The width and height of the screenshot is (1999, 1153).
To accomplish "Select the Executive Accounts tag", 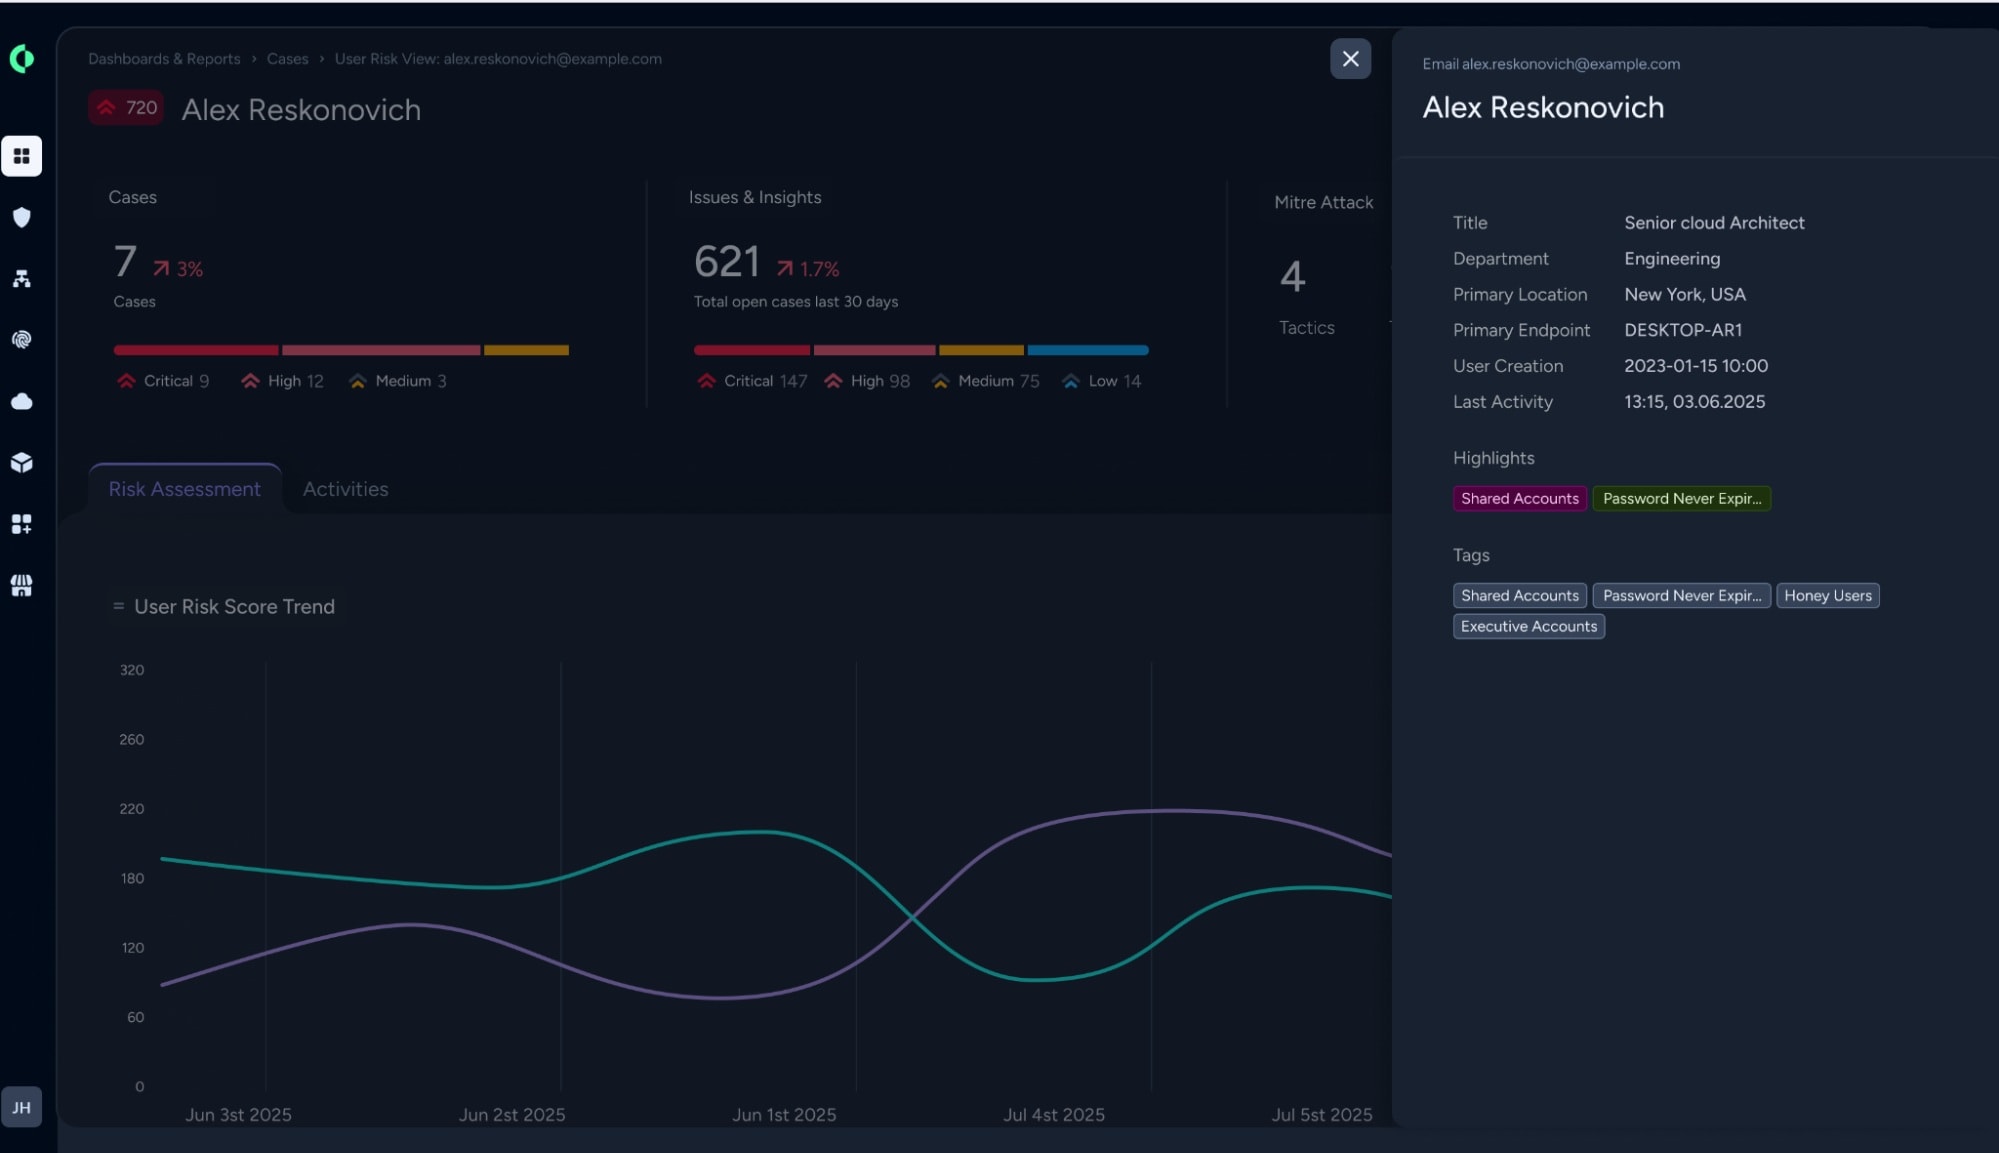I will (1529, 627).
